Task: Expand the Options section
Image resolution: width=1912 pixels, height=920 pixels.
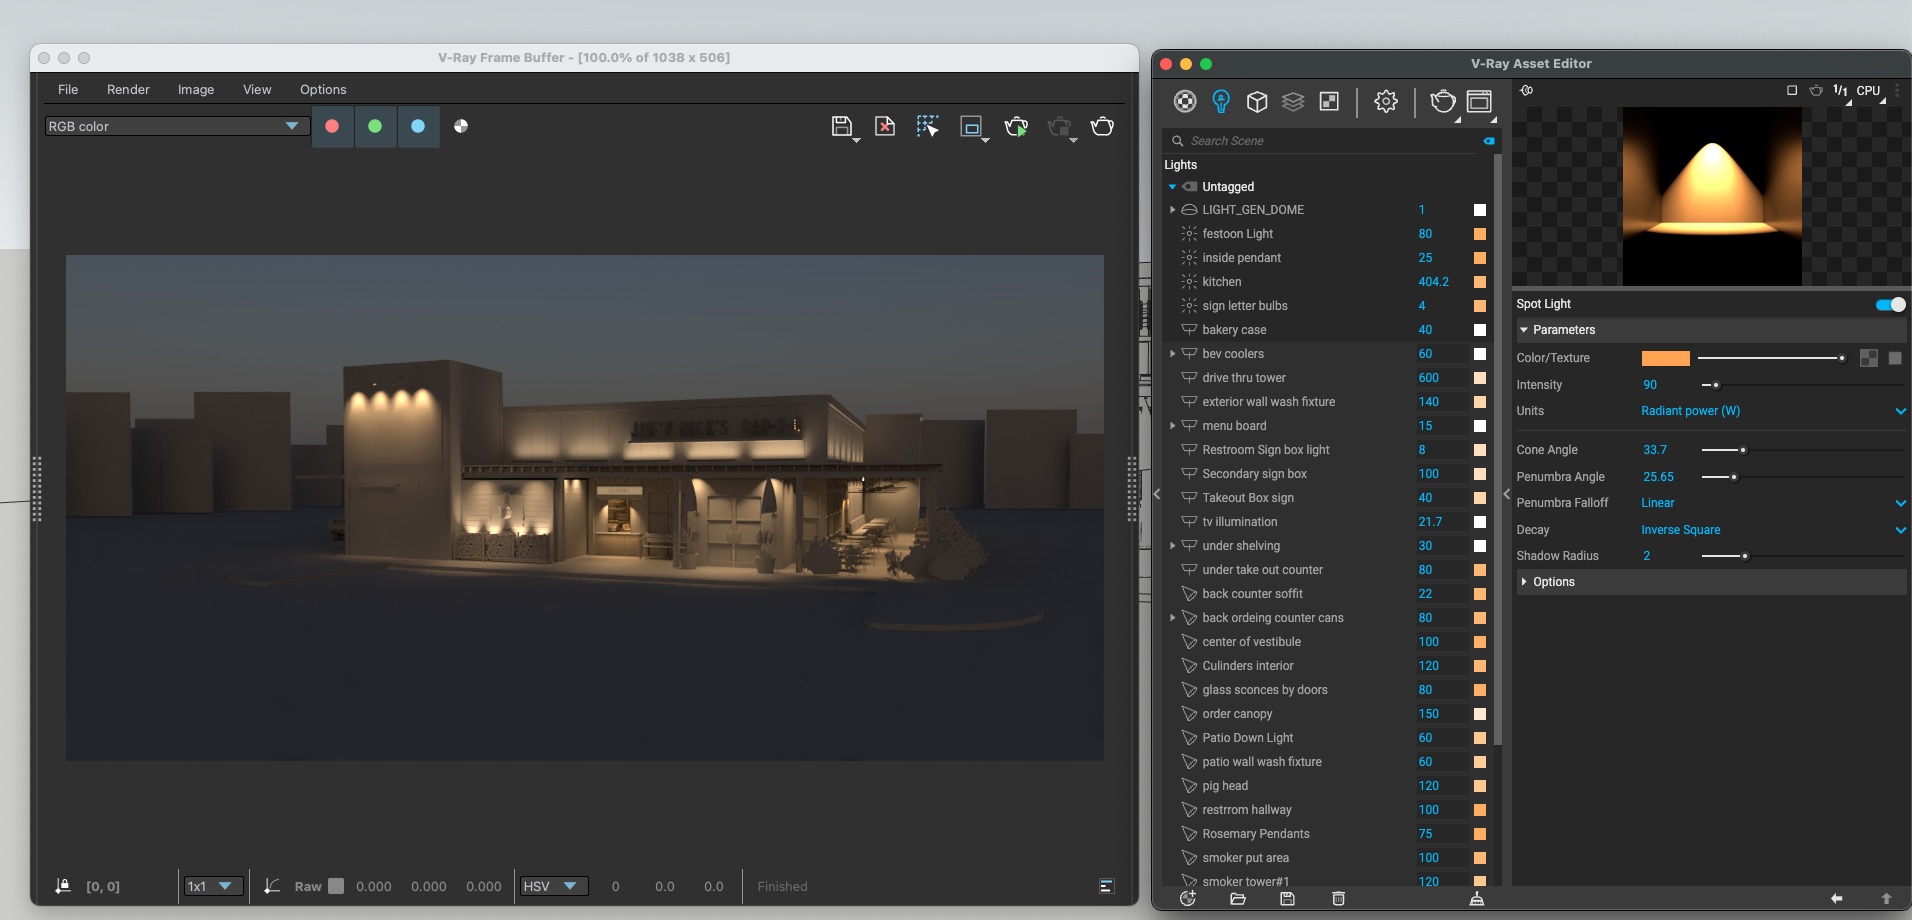Action: pos(1553,582)
